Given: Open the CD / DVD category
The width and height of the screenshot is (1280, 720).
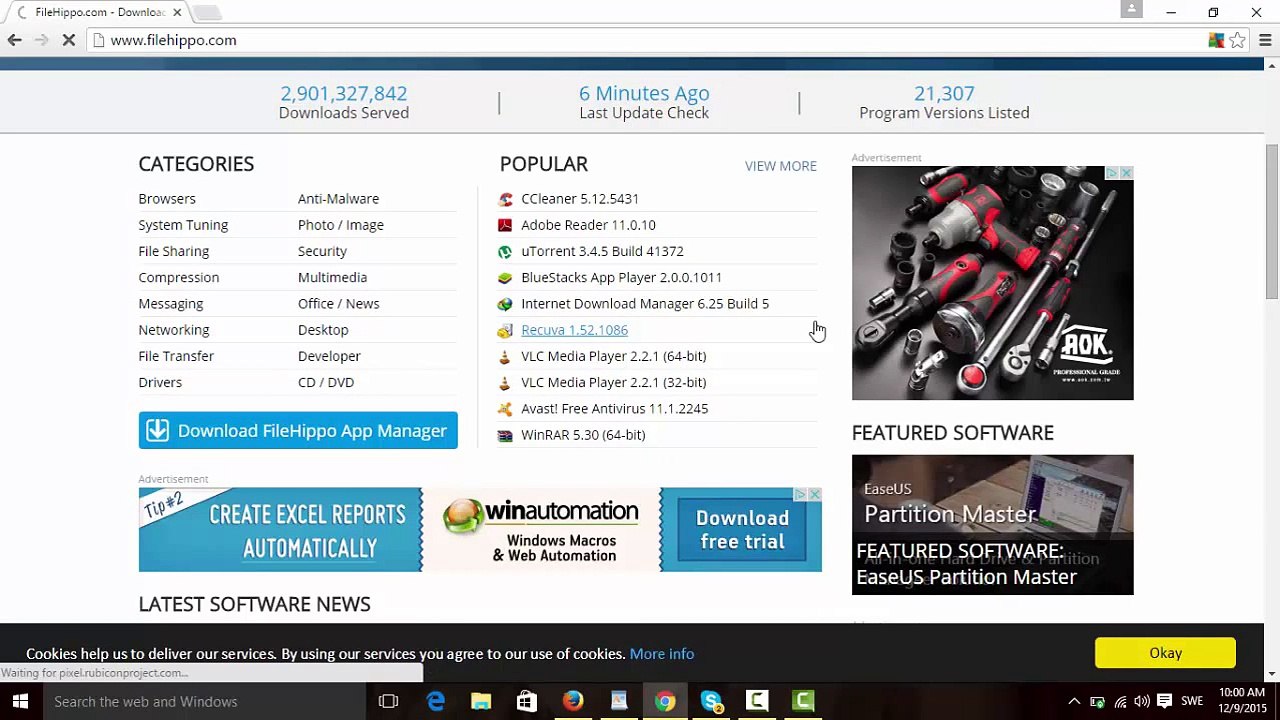Looking at the screenshot, I should [326, 383].
